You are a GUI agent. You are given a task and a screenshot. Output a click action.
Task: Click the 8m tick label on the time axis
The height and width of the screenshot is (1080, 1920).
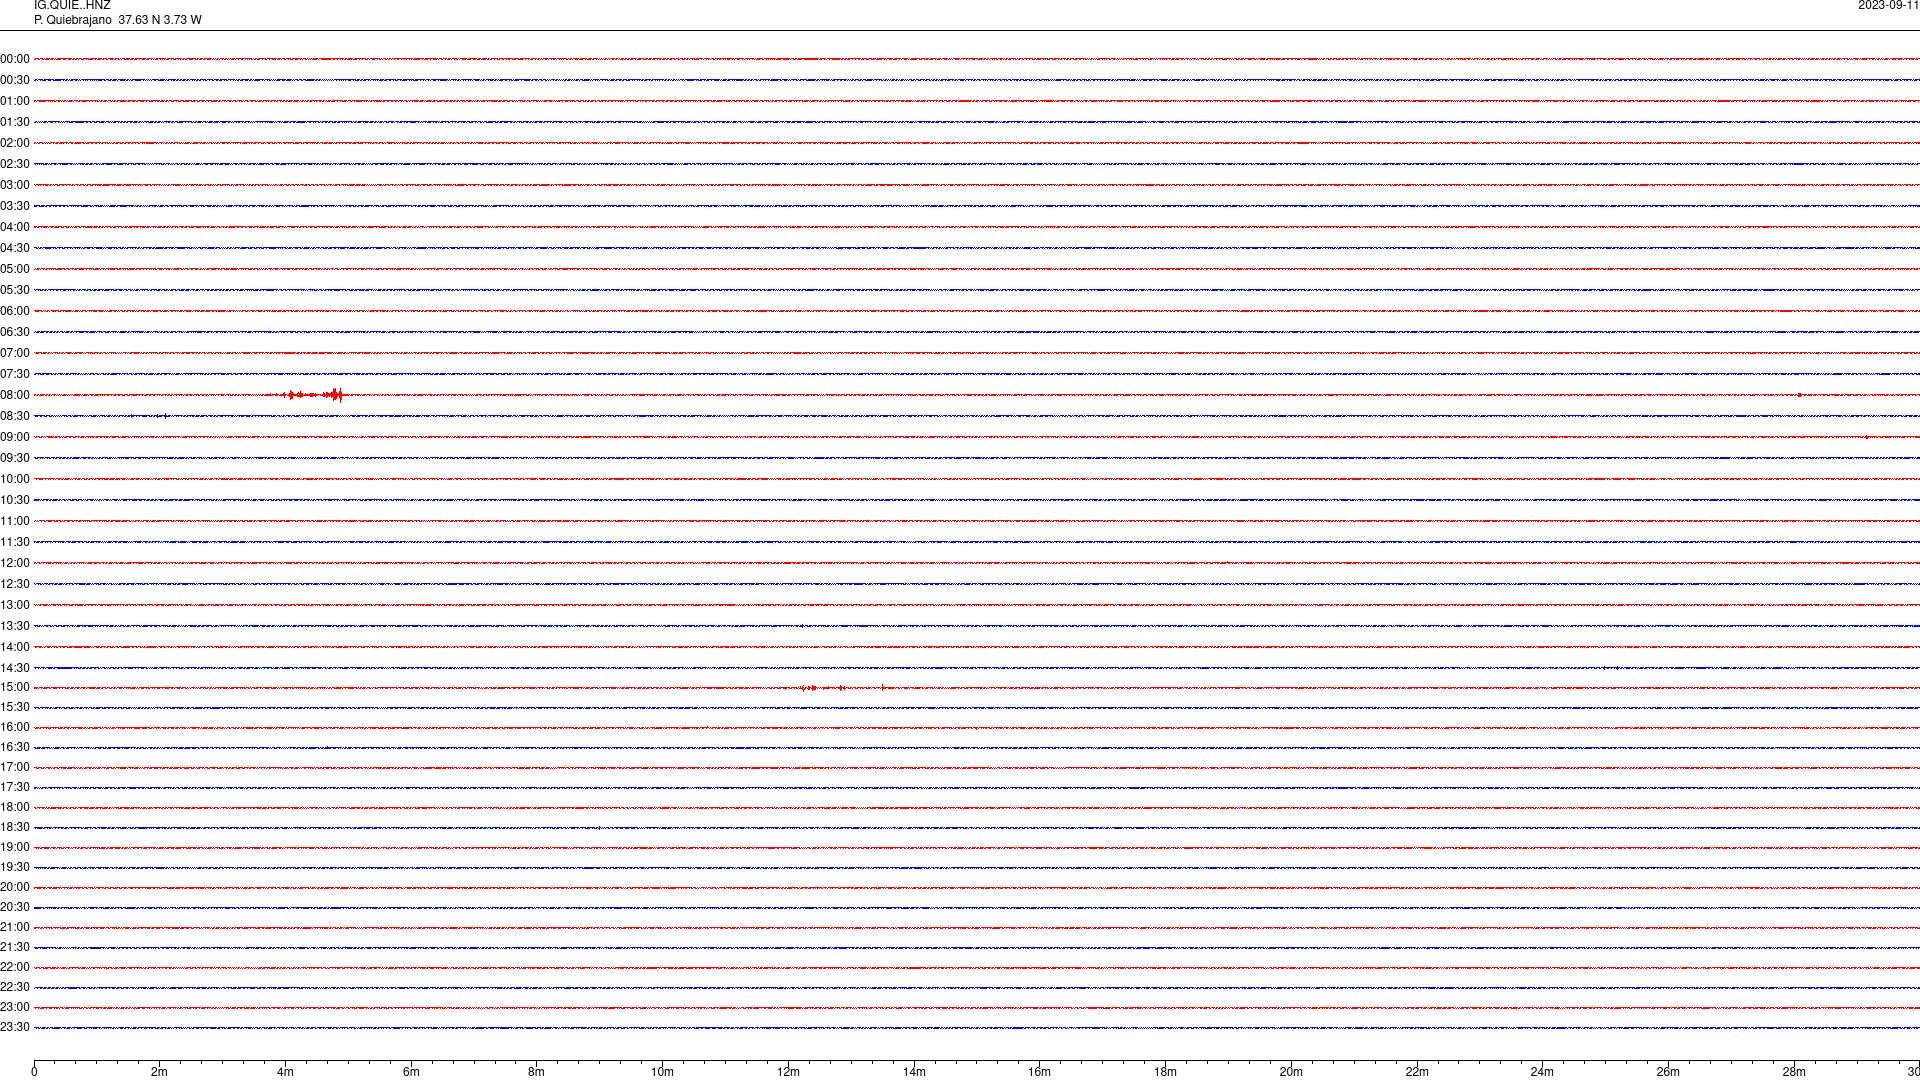pos(536,1072)
